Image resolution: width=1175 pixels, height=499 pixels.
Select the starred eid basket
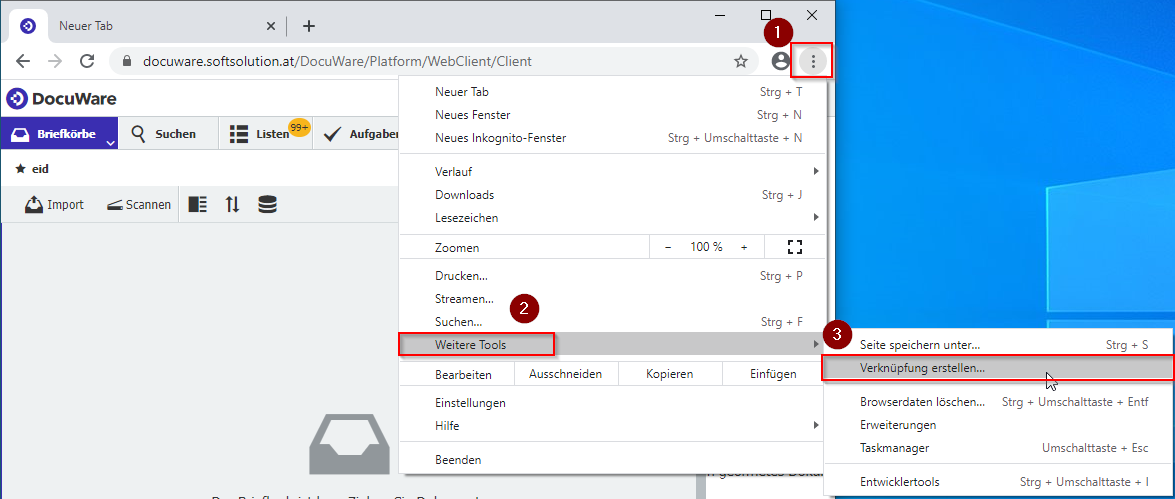point(32,169)
